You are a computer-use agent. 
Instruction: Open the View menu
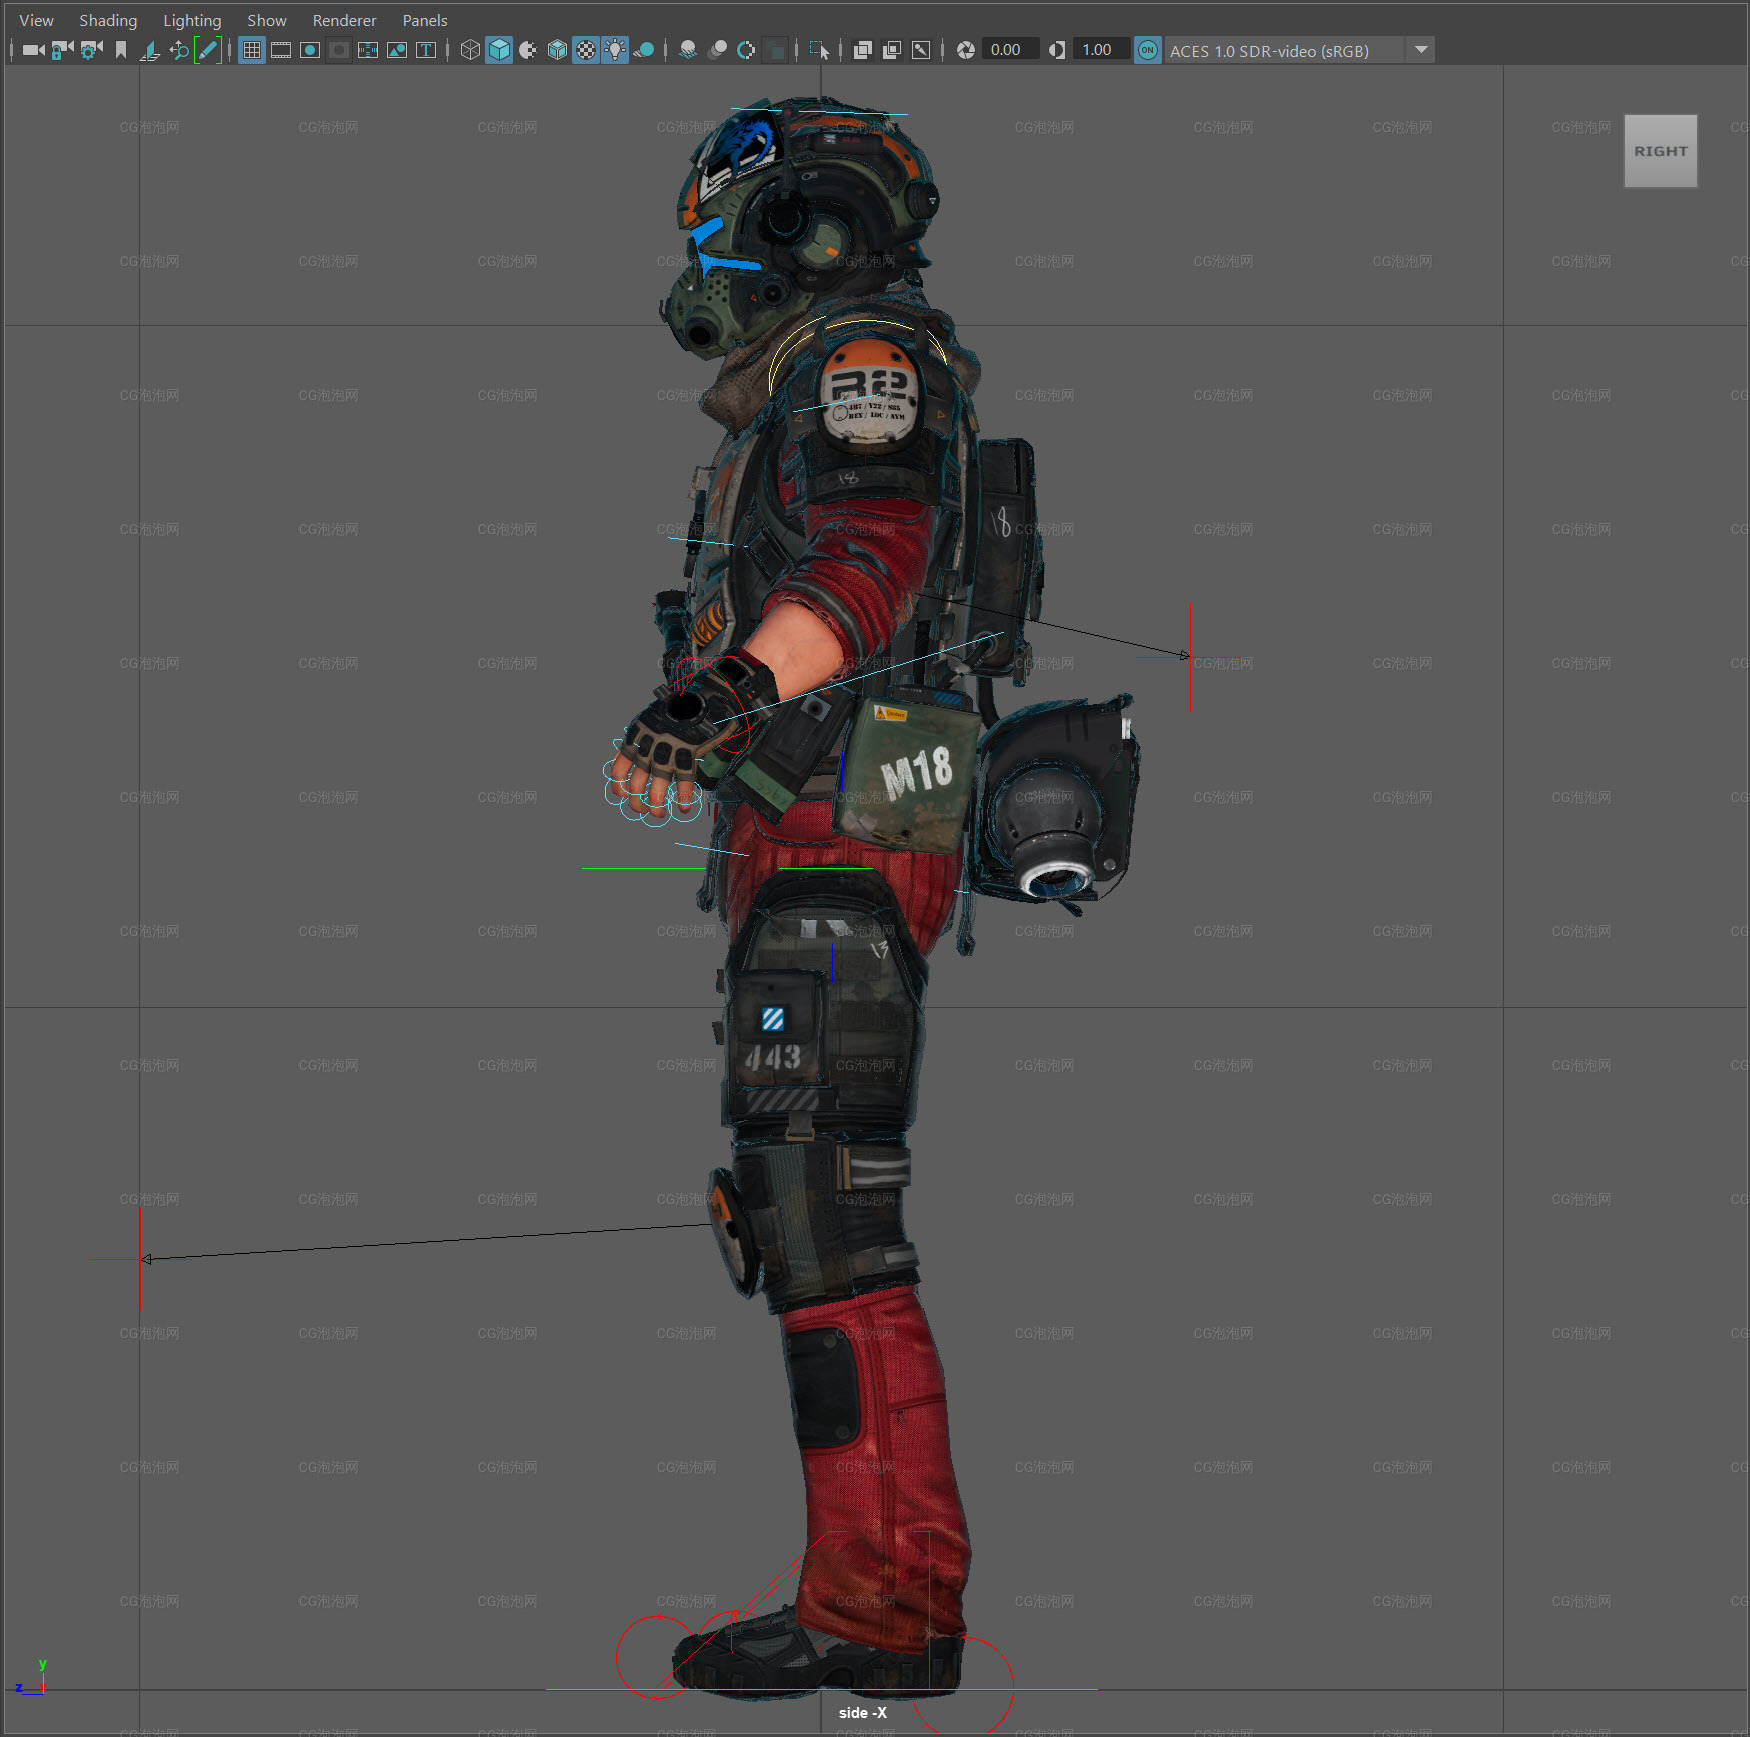click(36, 20)
